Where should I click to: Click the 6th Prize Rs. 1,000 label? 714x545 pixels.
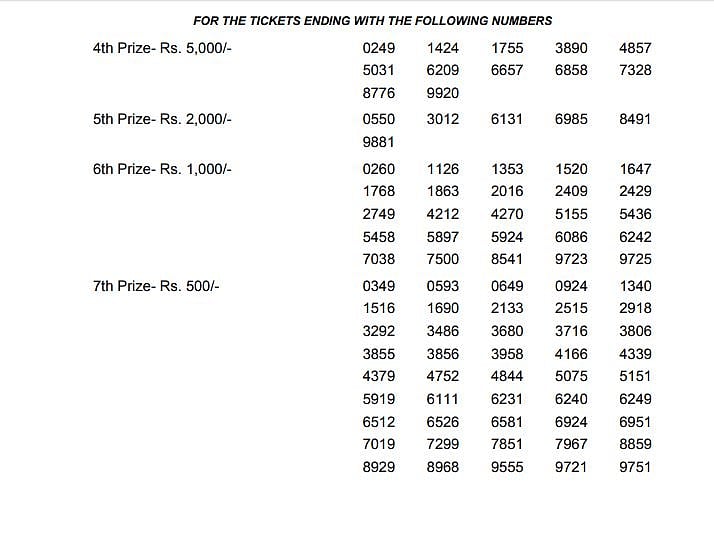(x=162, y=169)
